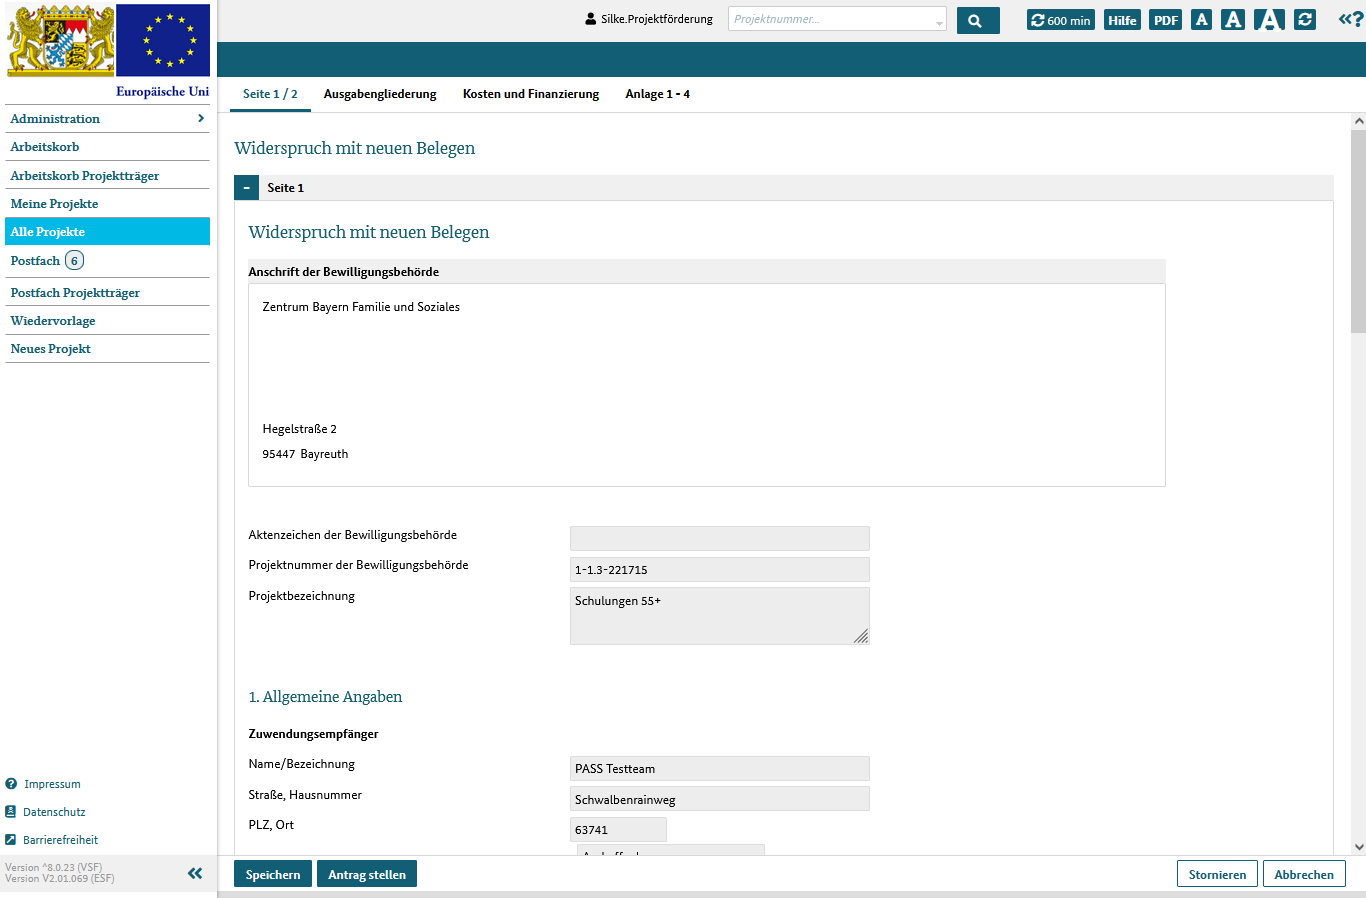
Task: Click the Zentrum Bayern Familie und Soziales text
Action: pyautogui.click(x=361, y=307)
